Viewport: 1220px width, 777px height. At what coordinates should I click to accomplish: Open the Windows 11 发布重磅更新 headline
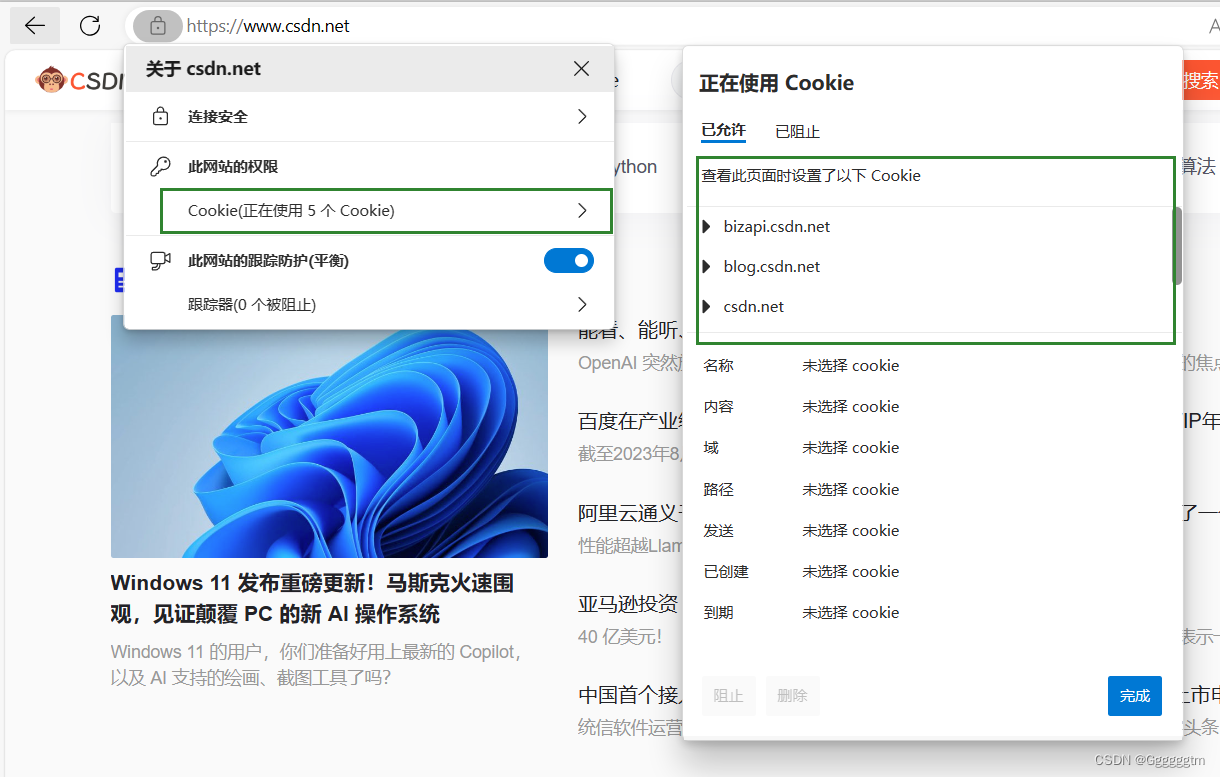point(312,598)
